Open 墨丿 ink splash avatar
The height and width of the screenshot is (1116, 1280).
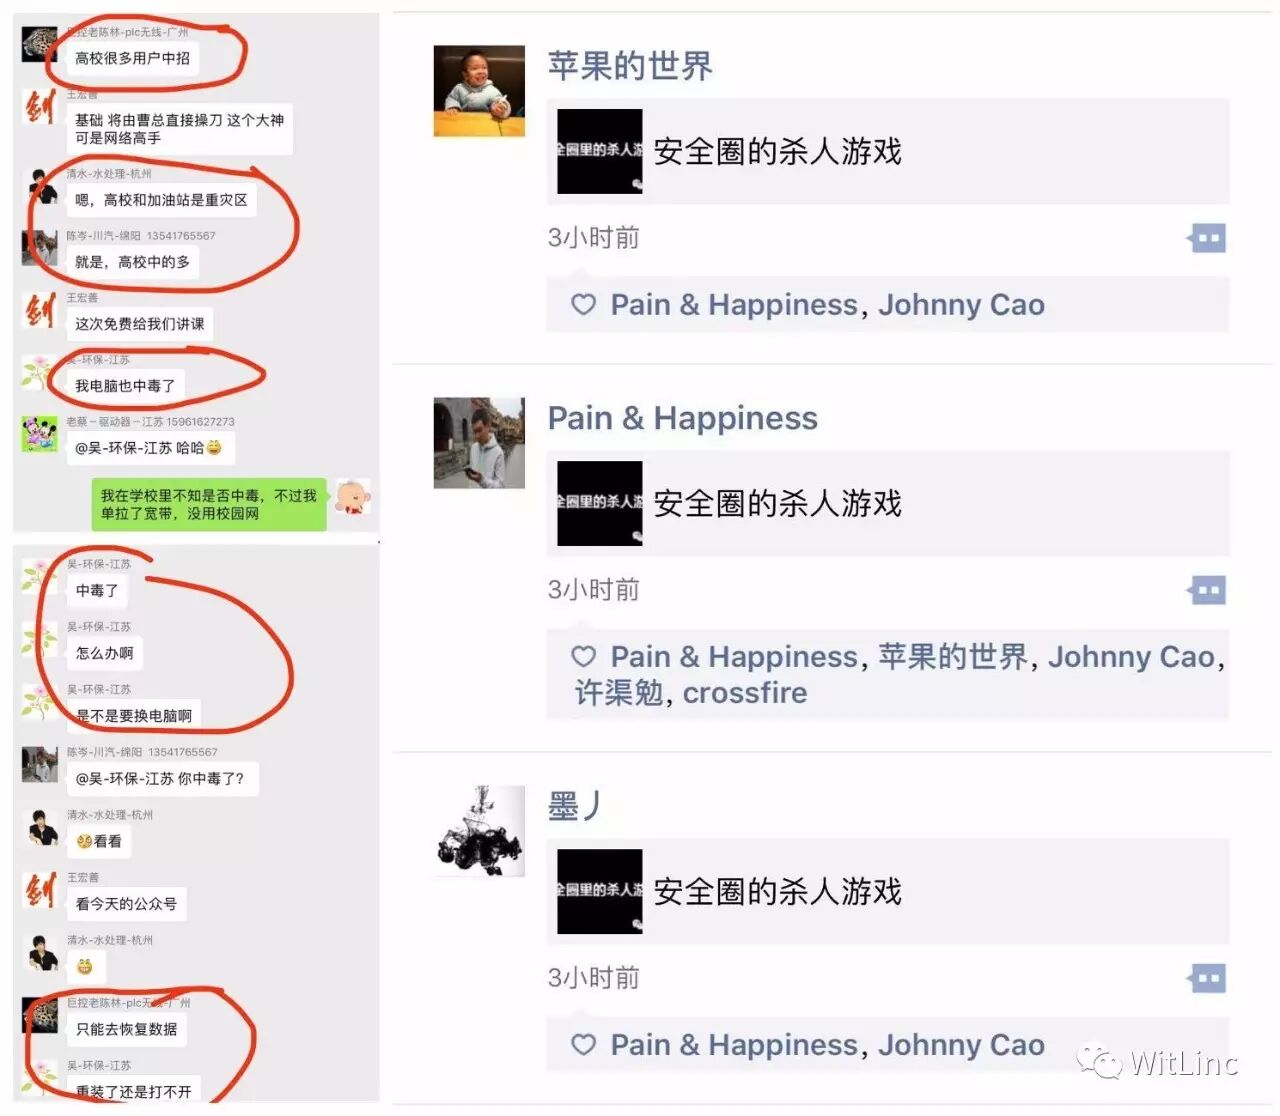click(479, 831)
